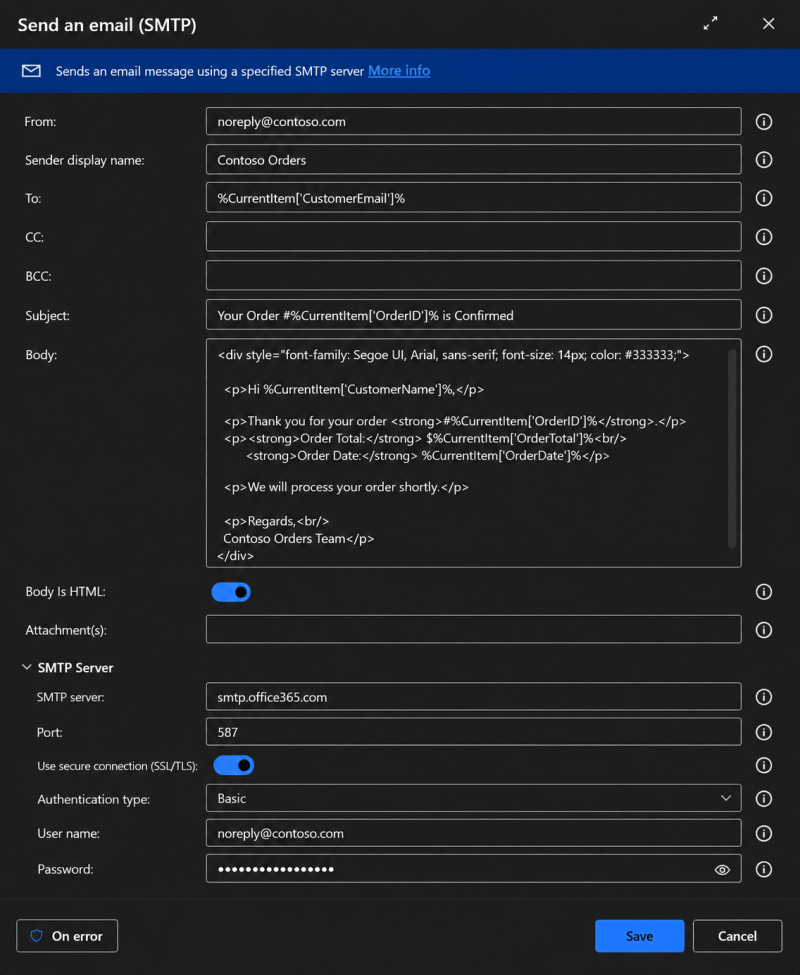800x975 pixels.
Task: Click the On error button
Action: 67,936
